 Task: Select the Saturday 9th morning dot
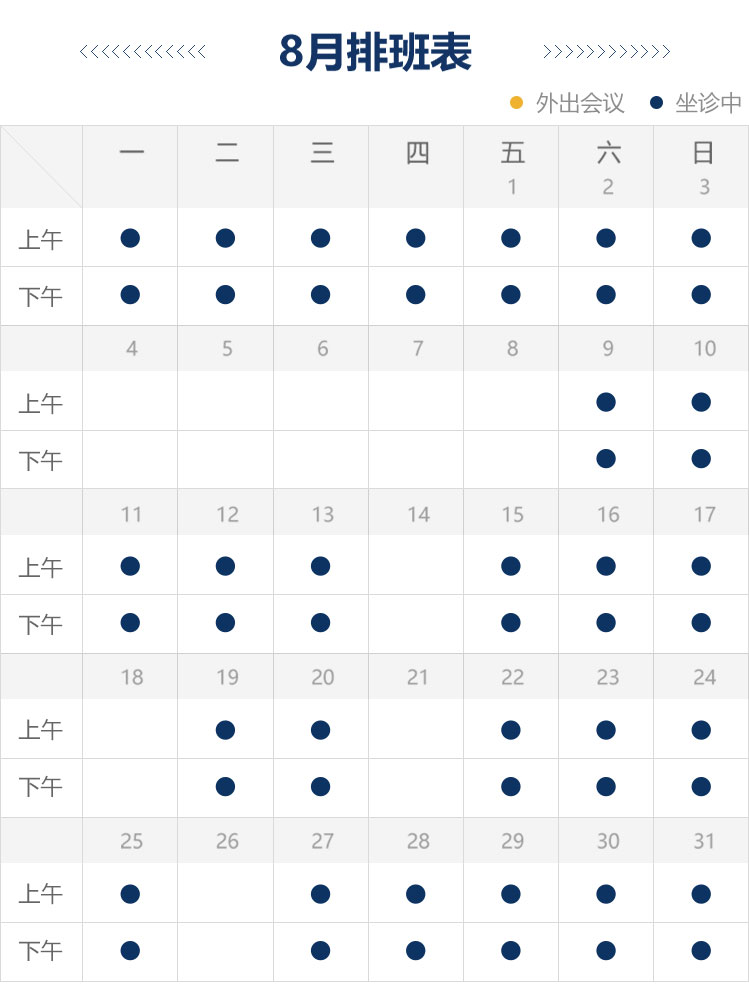(x=606, y=402)
